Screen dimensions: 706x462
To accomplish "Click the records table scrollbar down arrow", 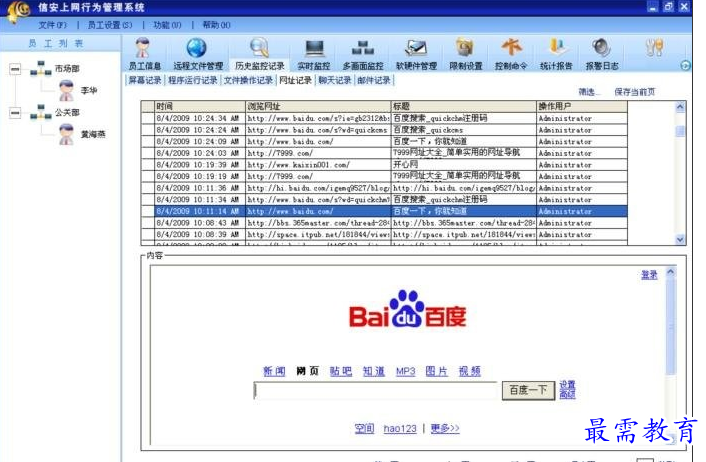I will coord(680,240).
